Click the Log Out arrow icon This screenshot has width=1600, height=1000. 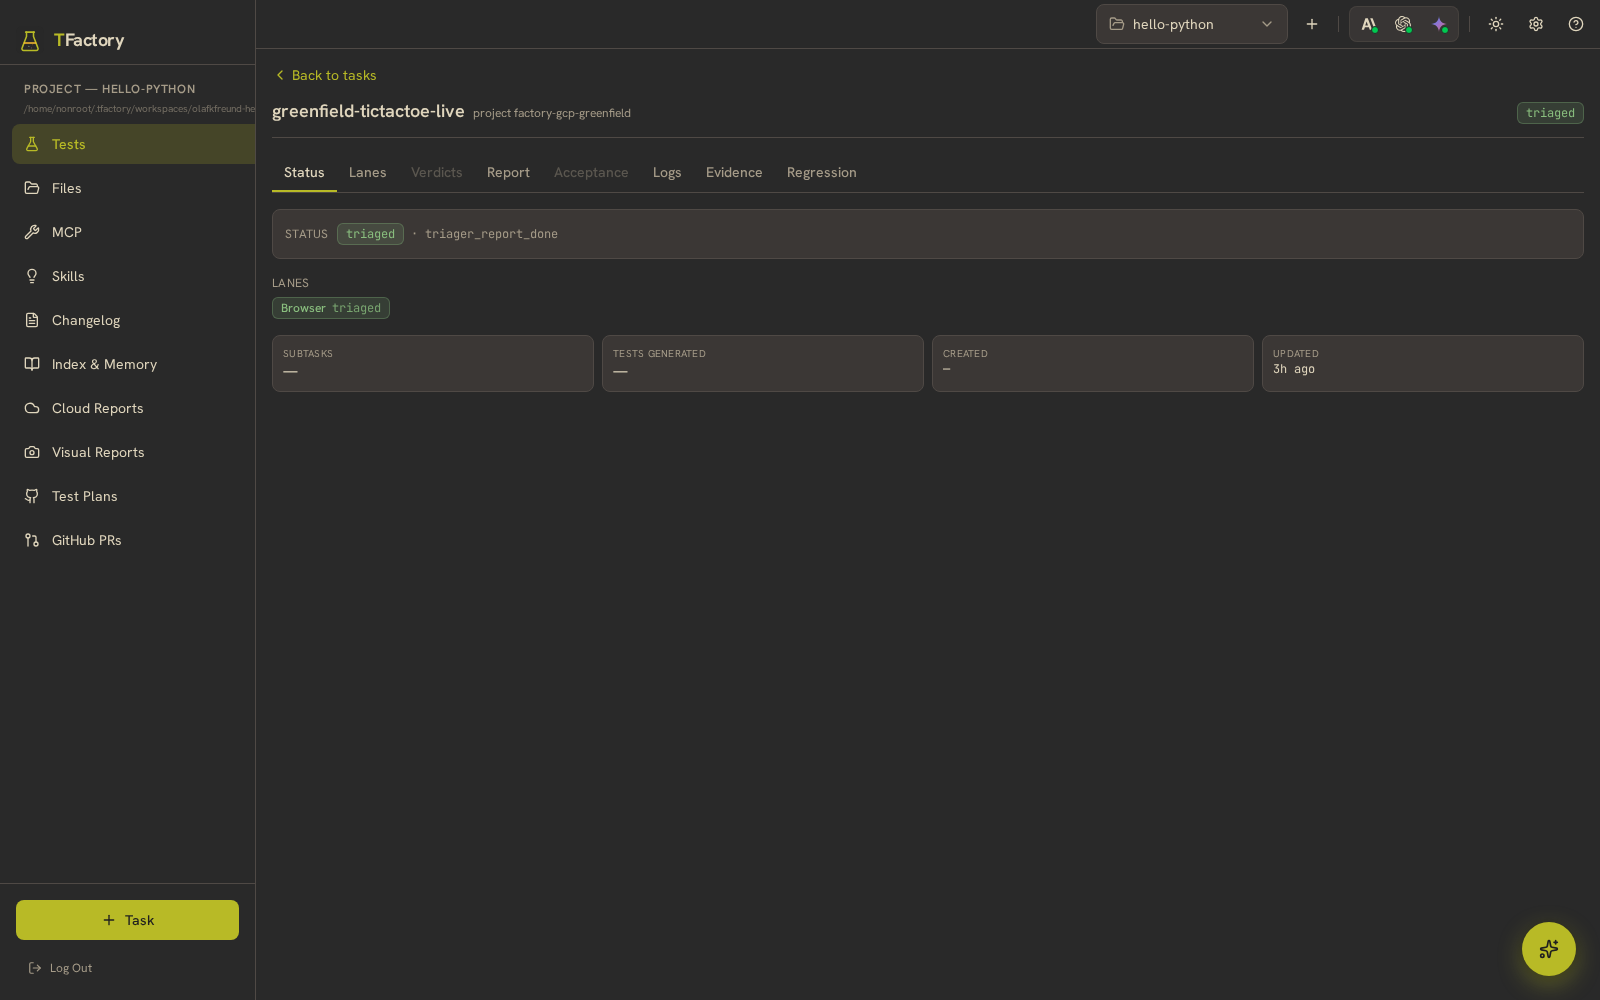click(x=35, y=968)
